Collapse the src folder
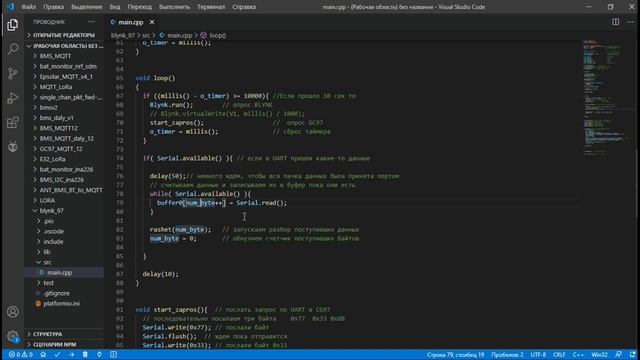This screenshot has height=360, width=640. (47, 262)
